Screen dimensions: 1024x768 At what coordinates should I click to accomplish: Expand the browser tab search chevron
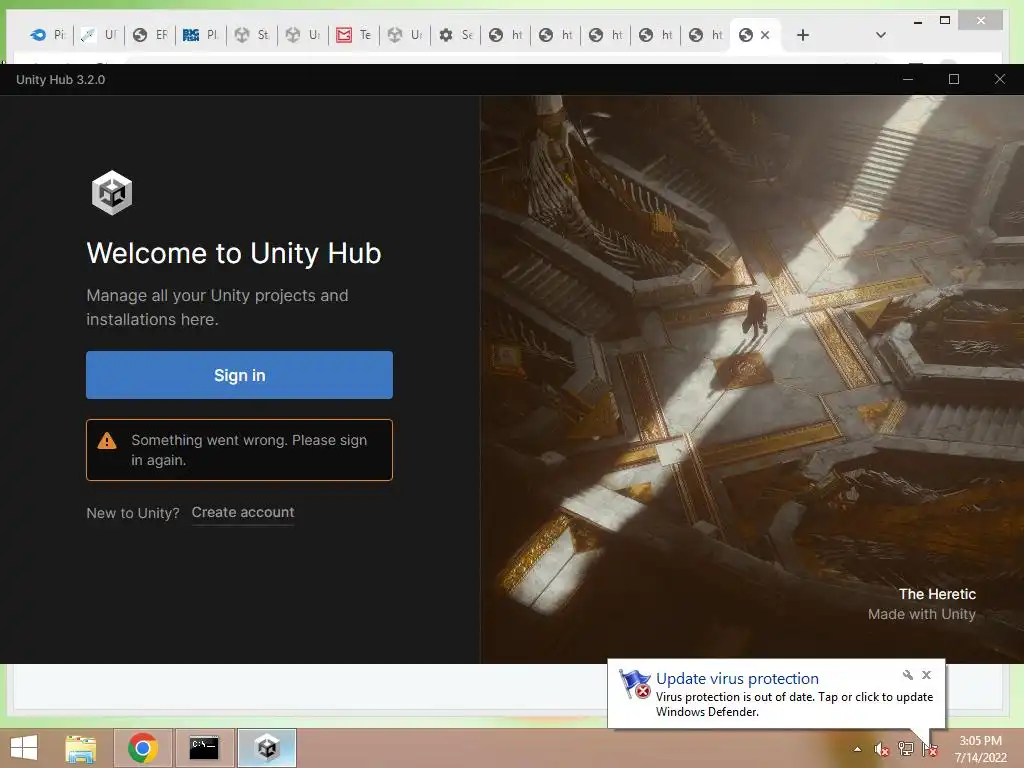click(880, 35)
